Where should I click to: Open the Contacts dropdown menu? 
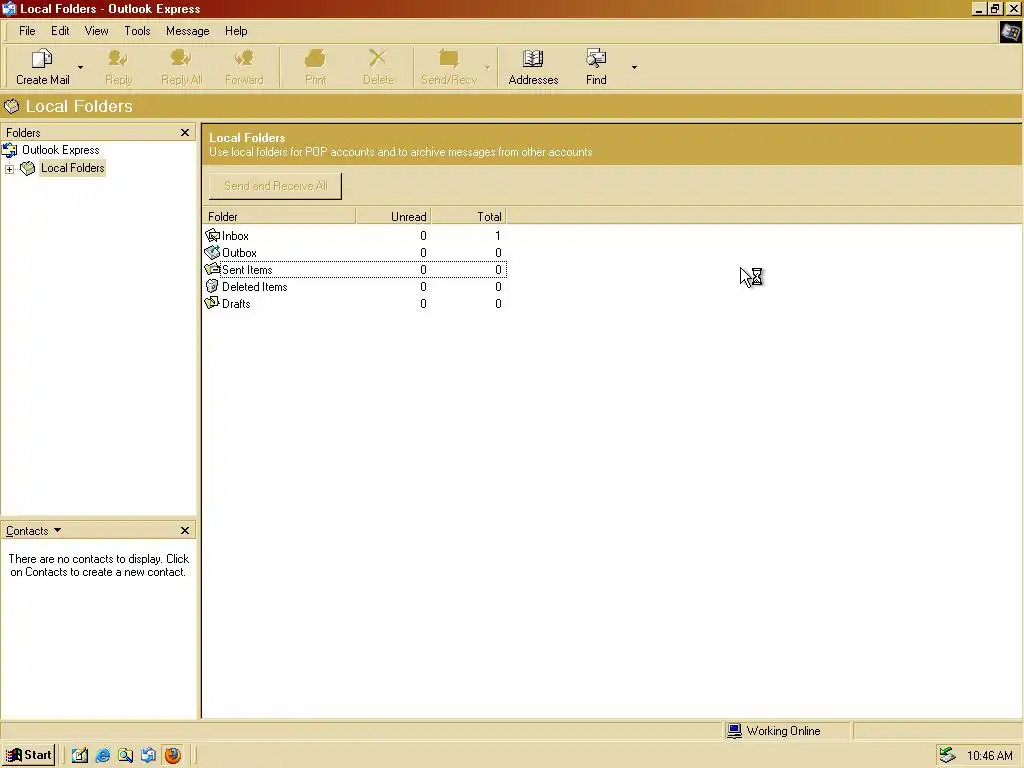click(x=33, y=531)
